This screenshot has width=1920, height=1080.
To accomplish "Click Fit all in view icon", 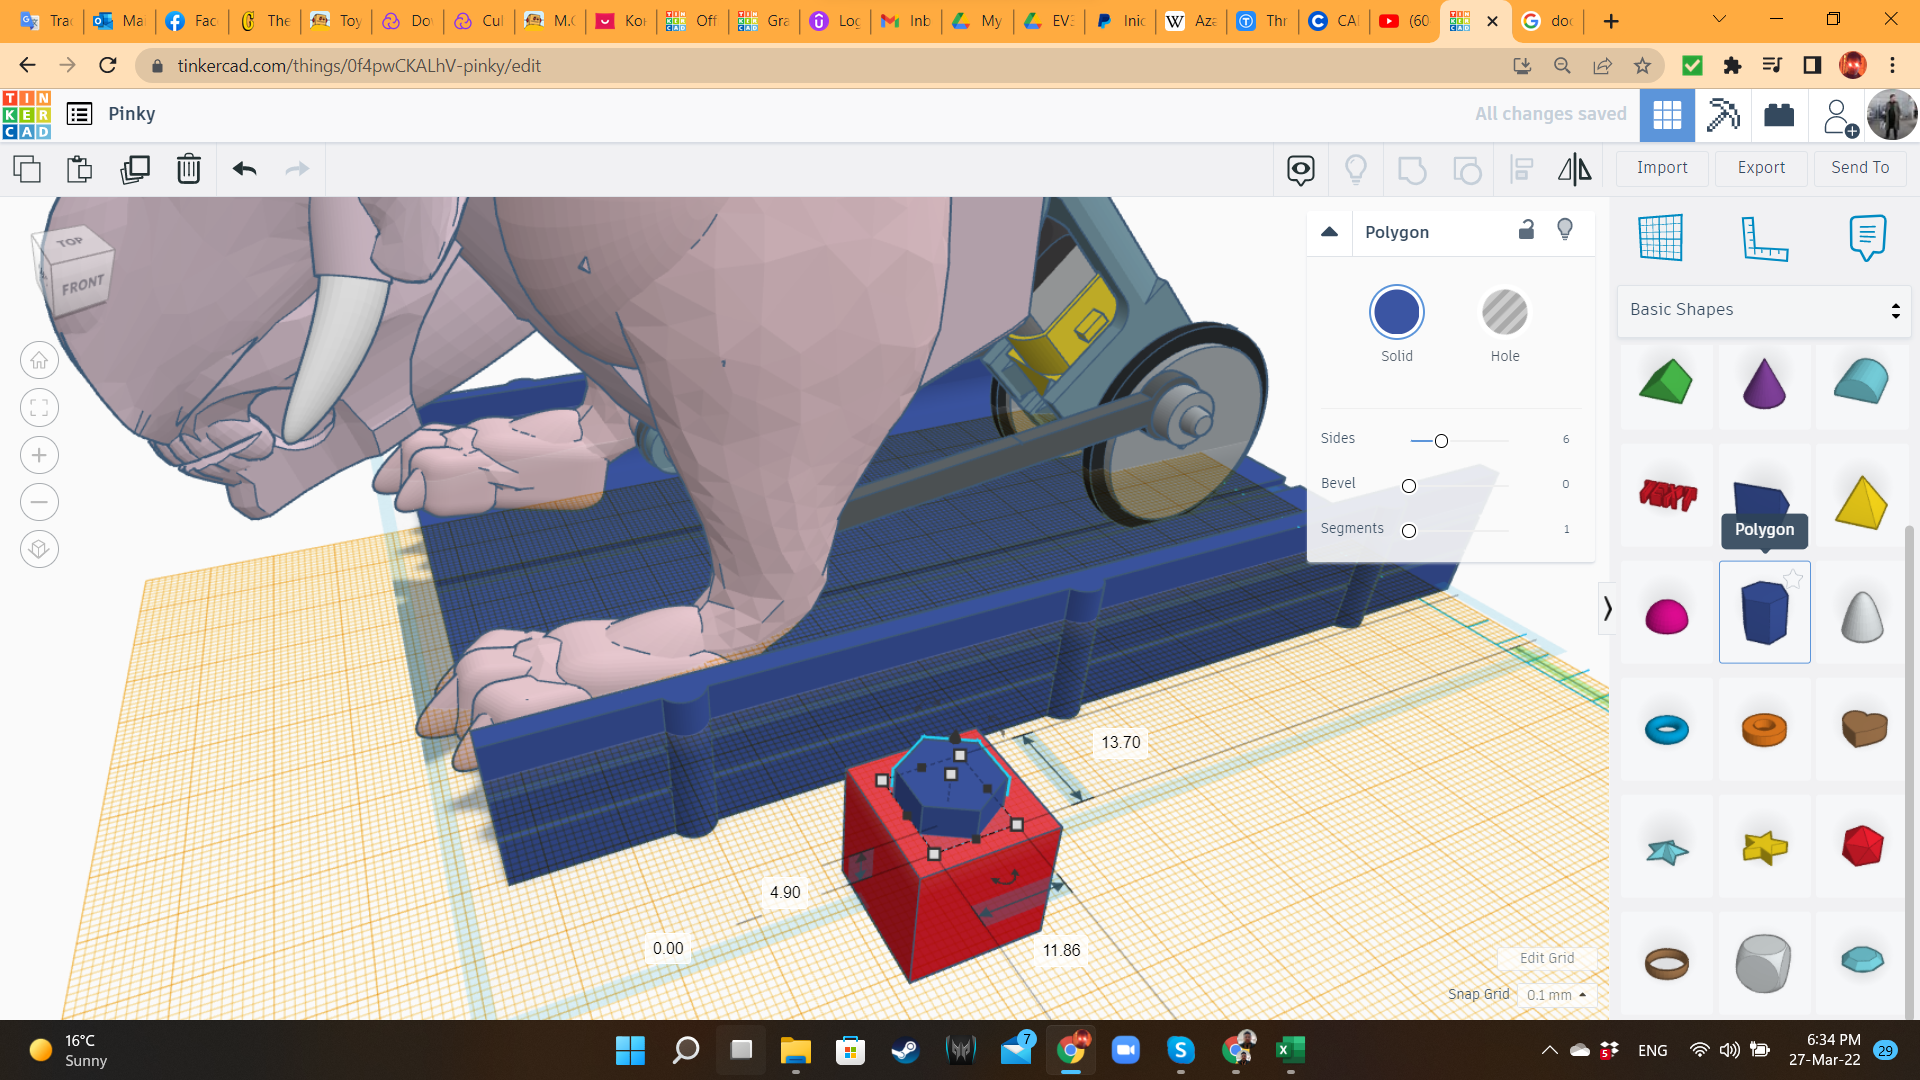I will coord(40,407).
